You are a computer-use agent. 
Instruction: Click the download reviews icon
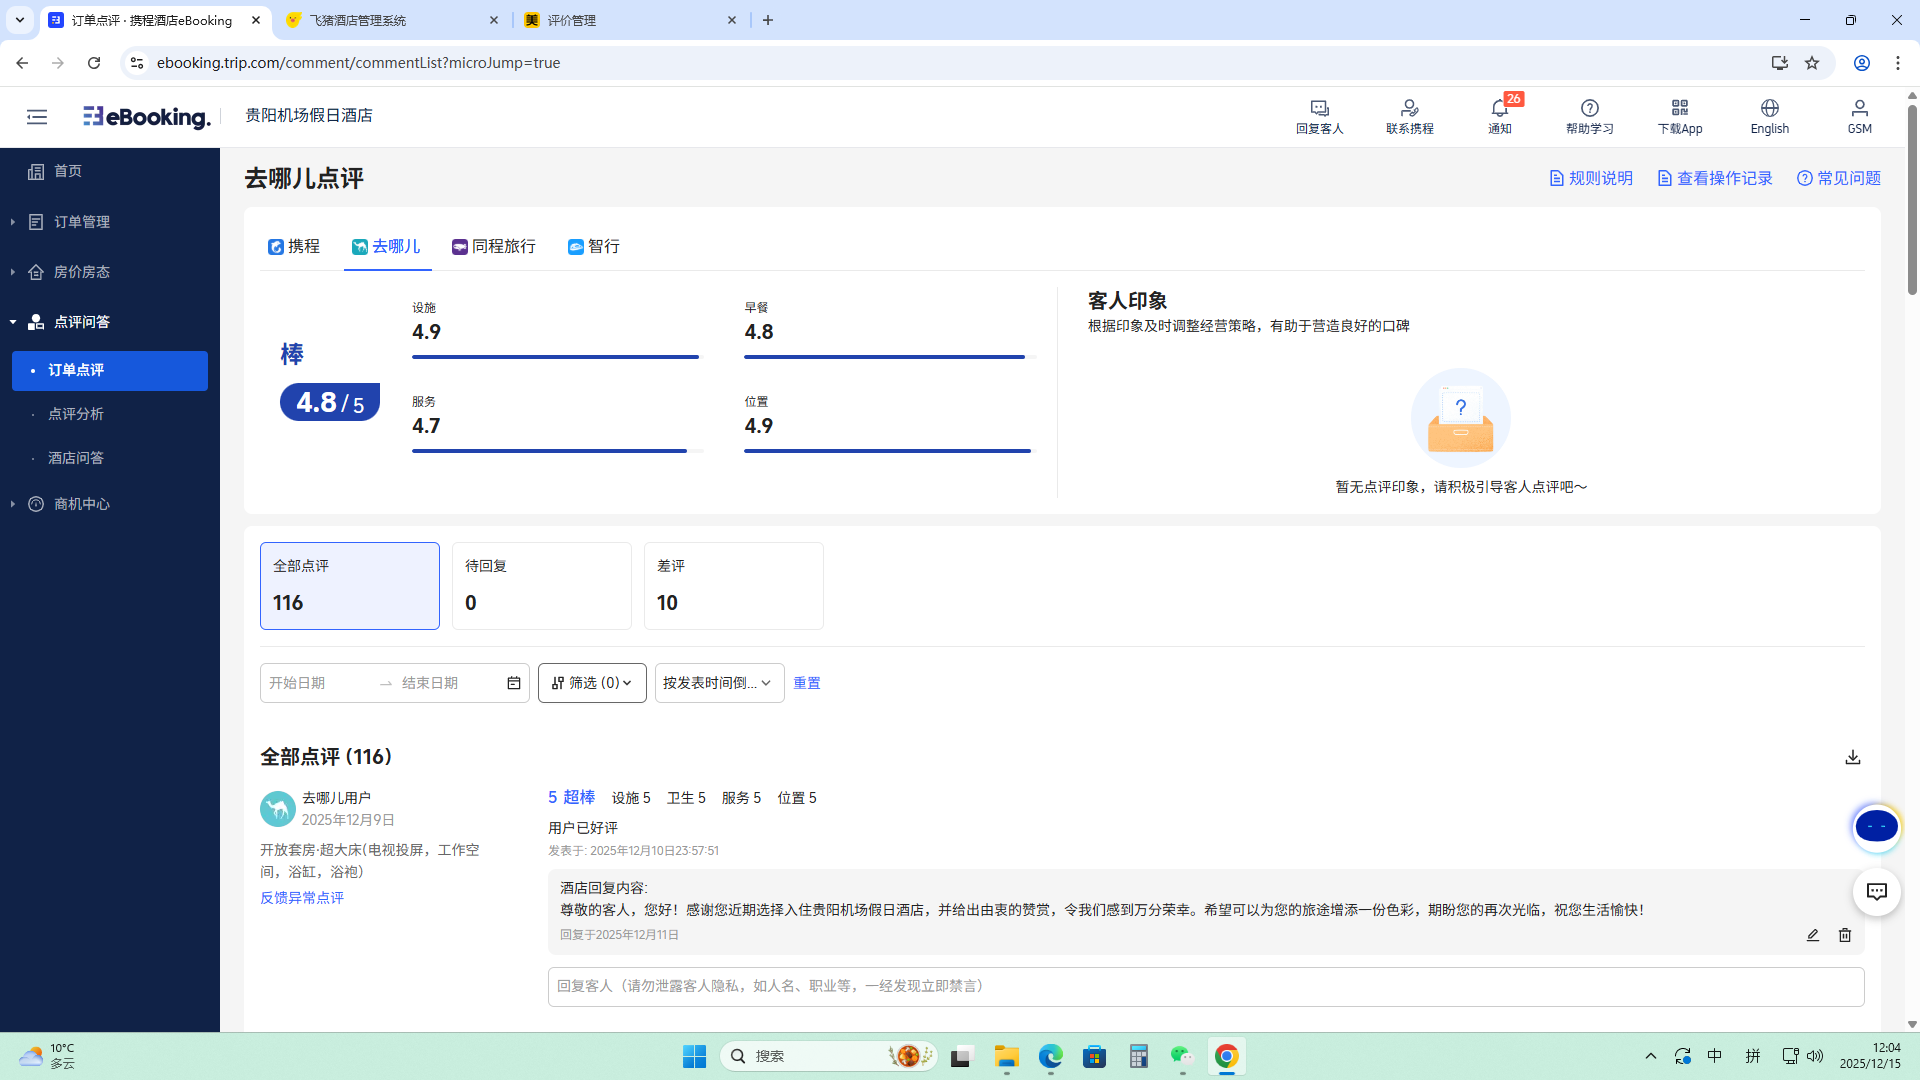click(1852, 757)
